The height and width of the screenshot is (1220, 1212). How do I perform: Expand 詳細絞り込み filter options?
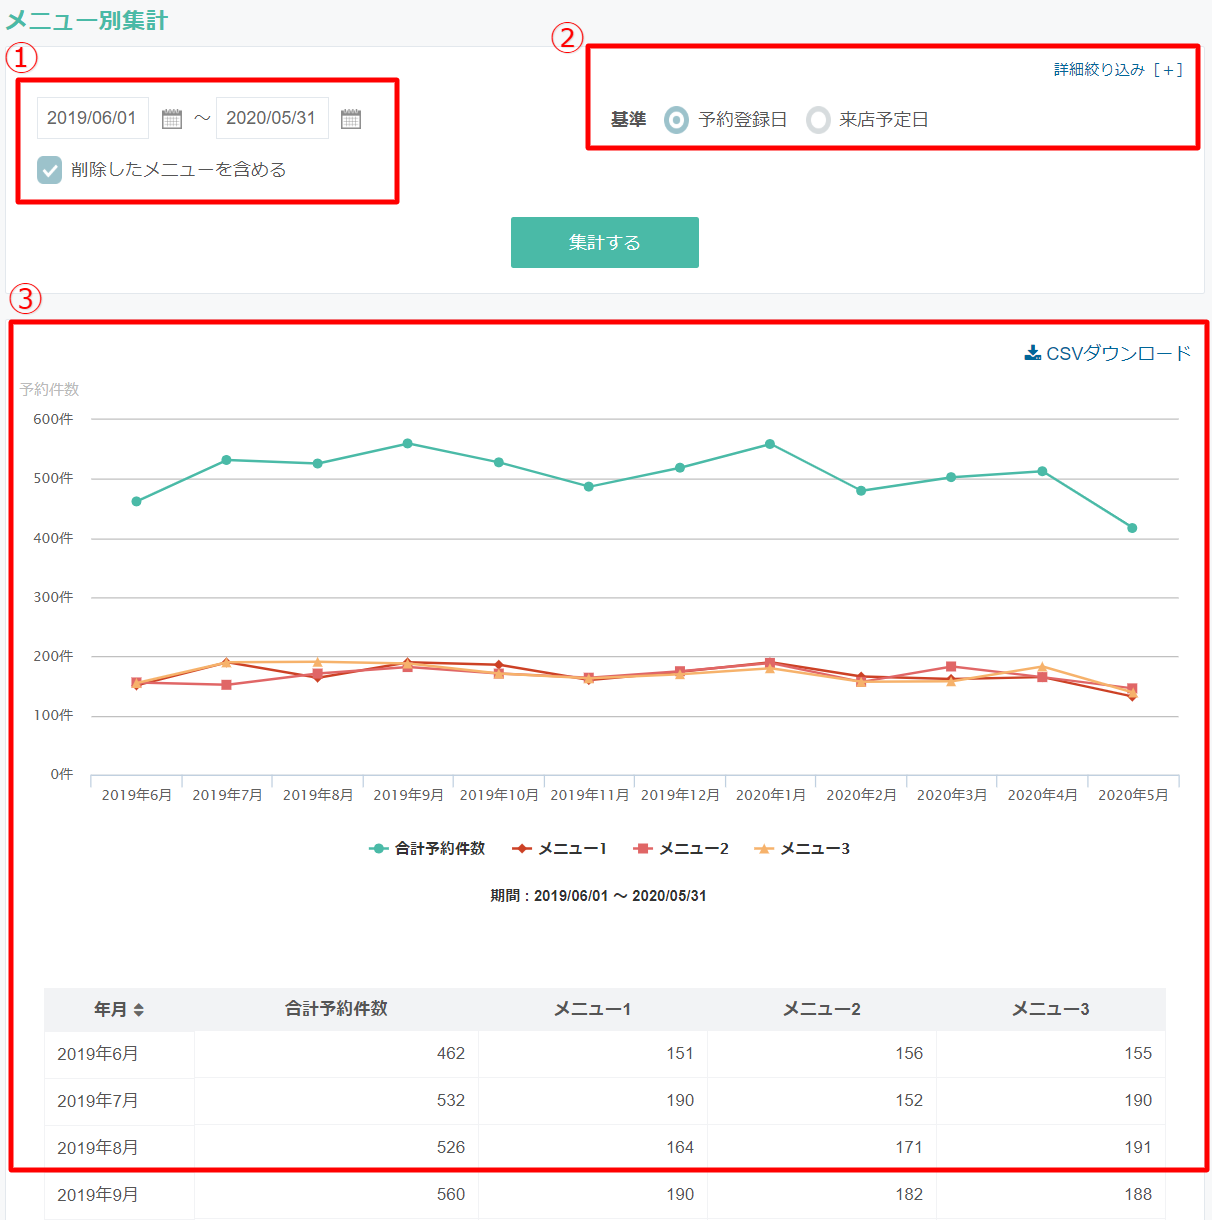pyautogui.click(x=1118, y=70)
